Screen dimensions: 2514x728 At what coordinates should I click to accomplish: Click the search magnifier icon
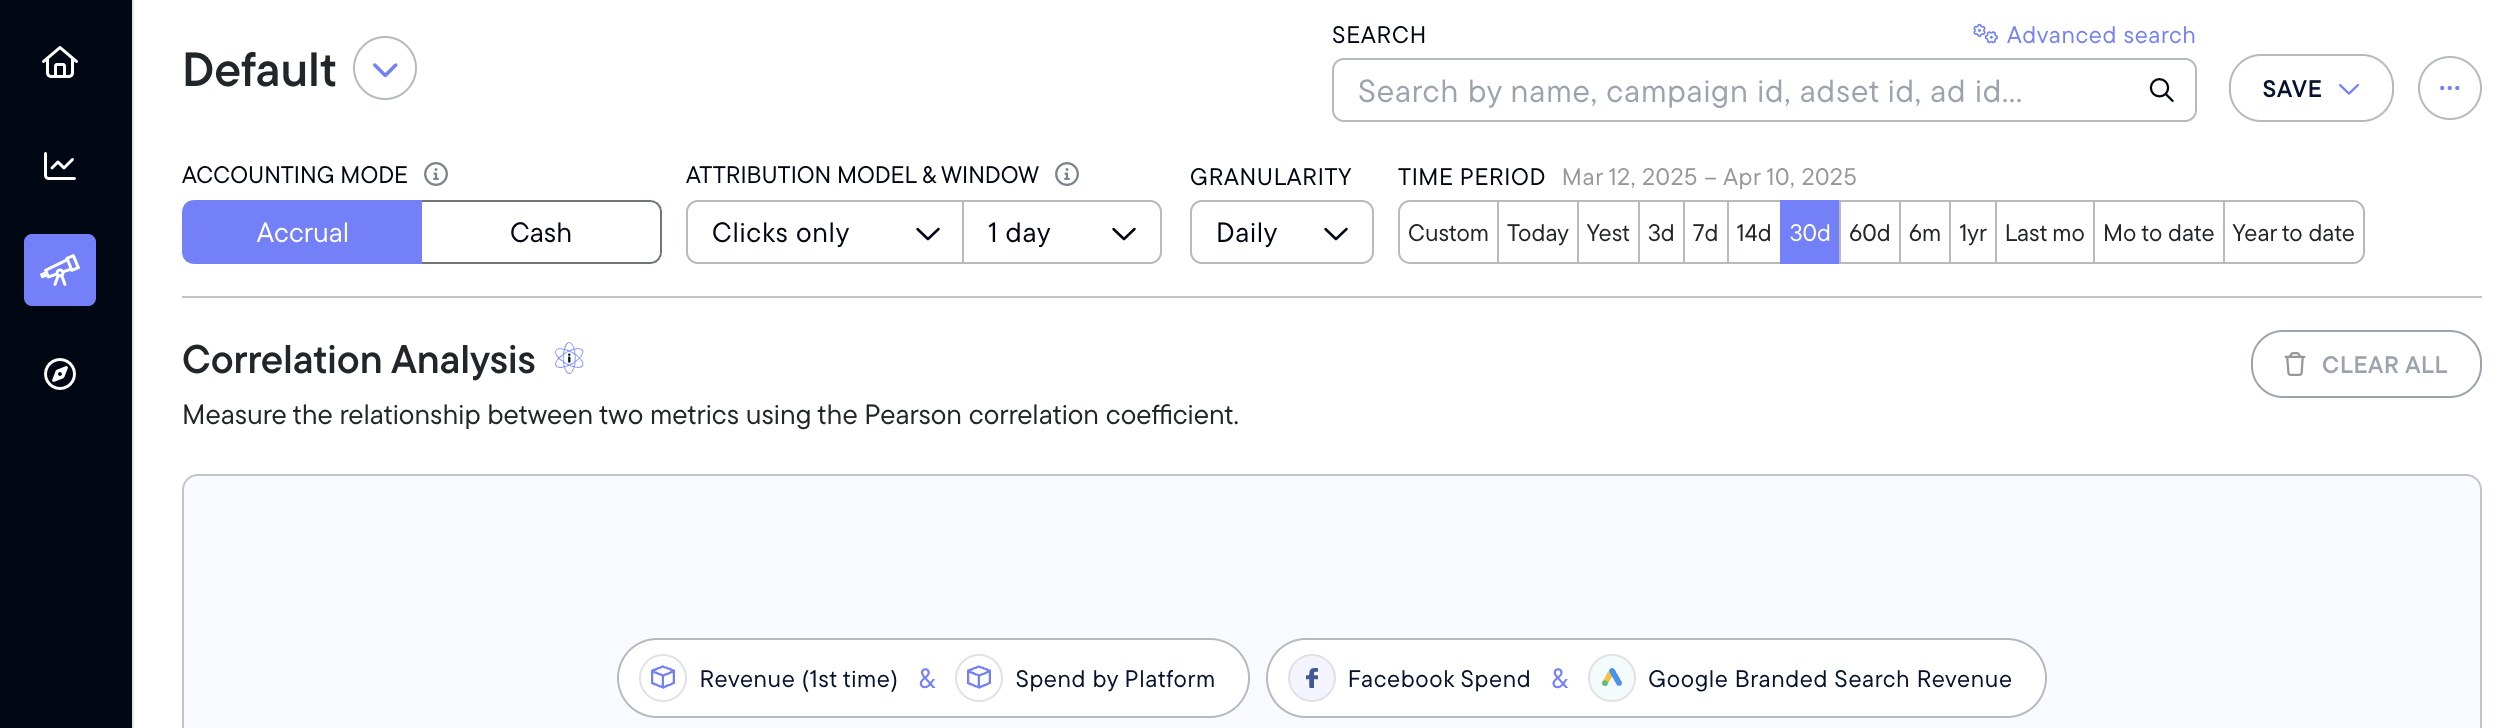[2161, 91]
